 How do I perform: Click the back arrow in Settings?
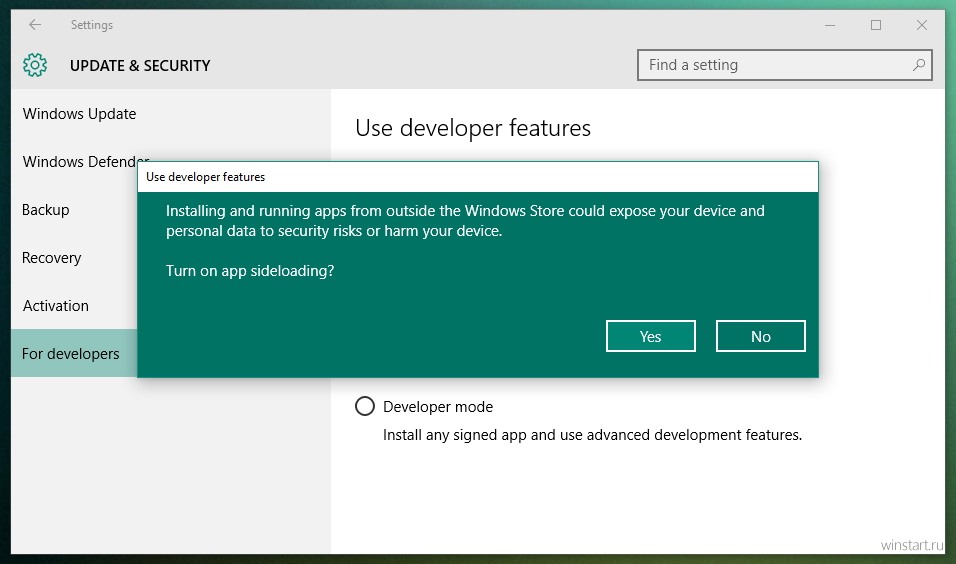tap(35, 24)
